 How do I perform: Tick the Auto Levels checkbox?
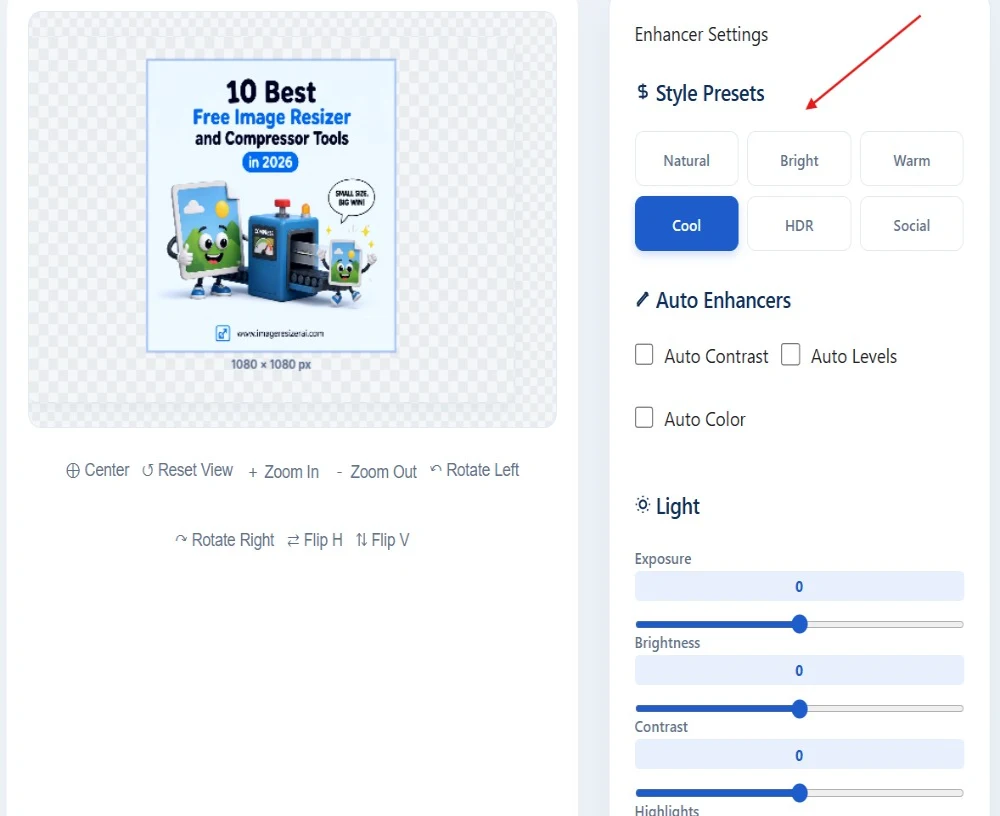pyautogui.click(x=791, y=355)
